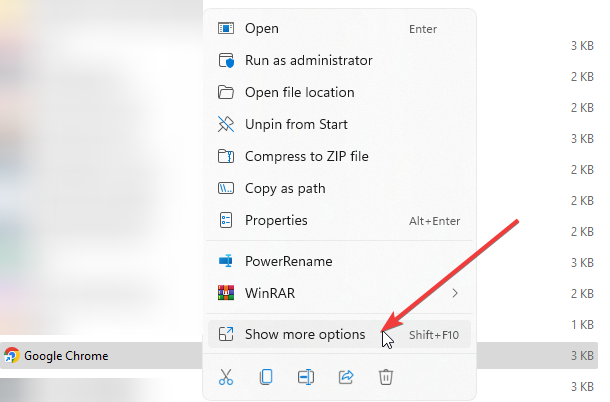Click the Show more options icon
The image size is (610, 402).
point(226,334)
